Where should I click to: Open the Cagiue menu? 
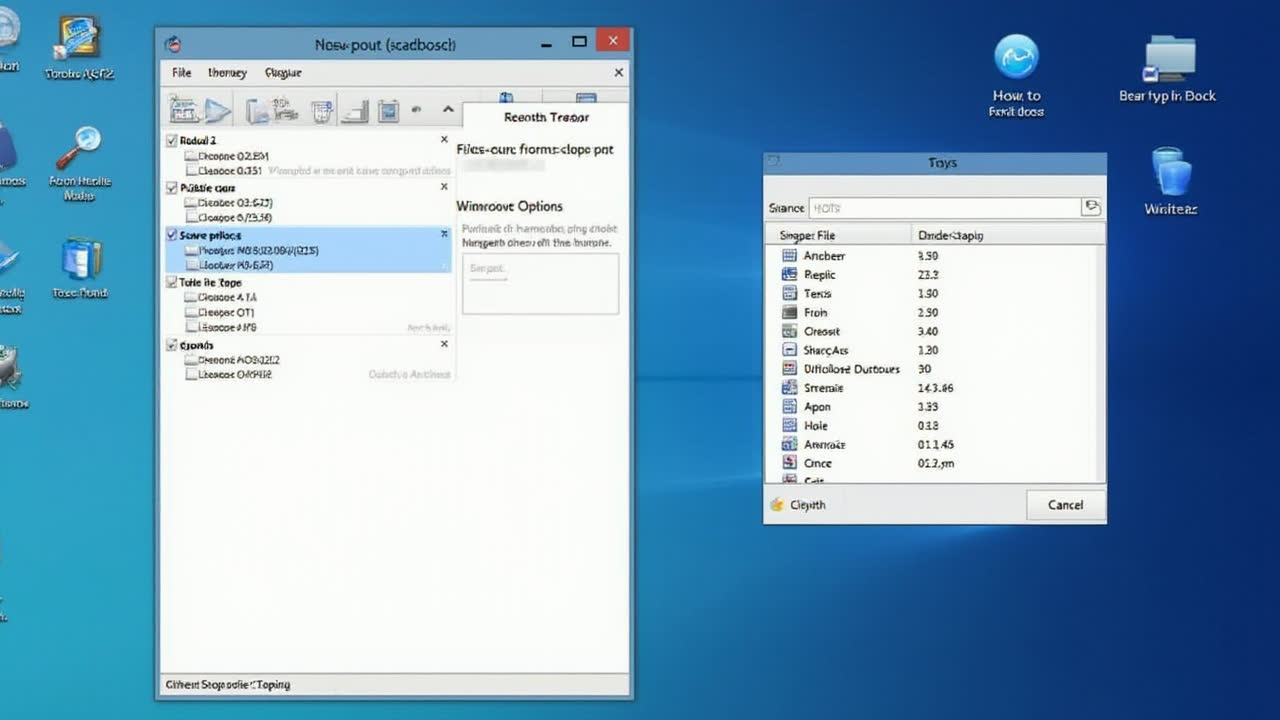click(x=283, y=72)
